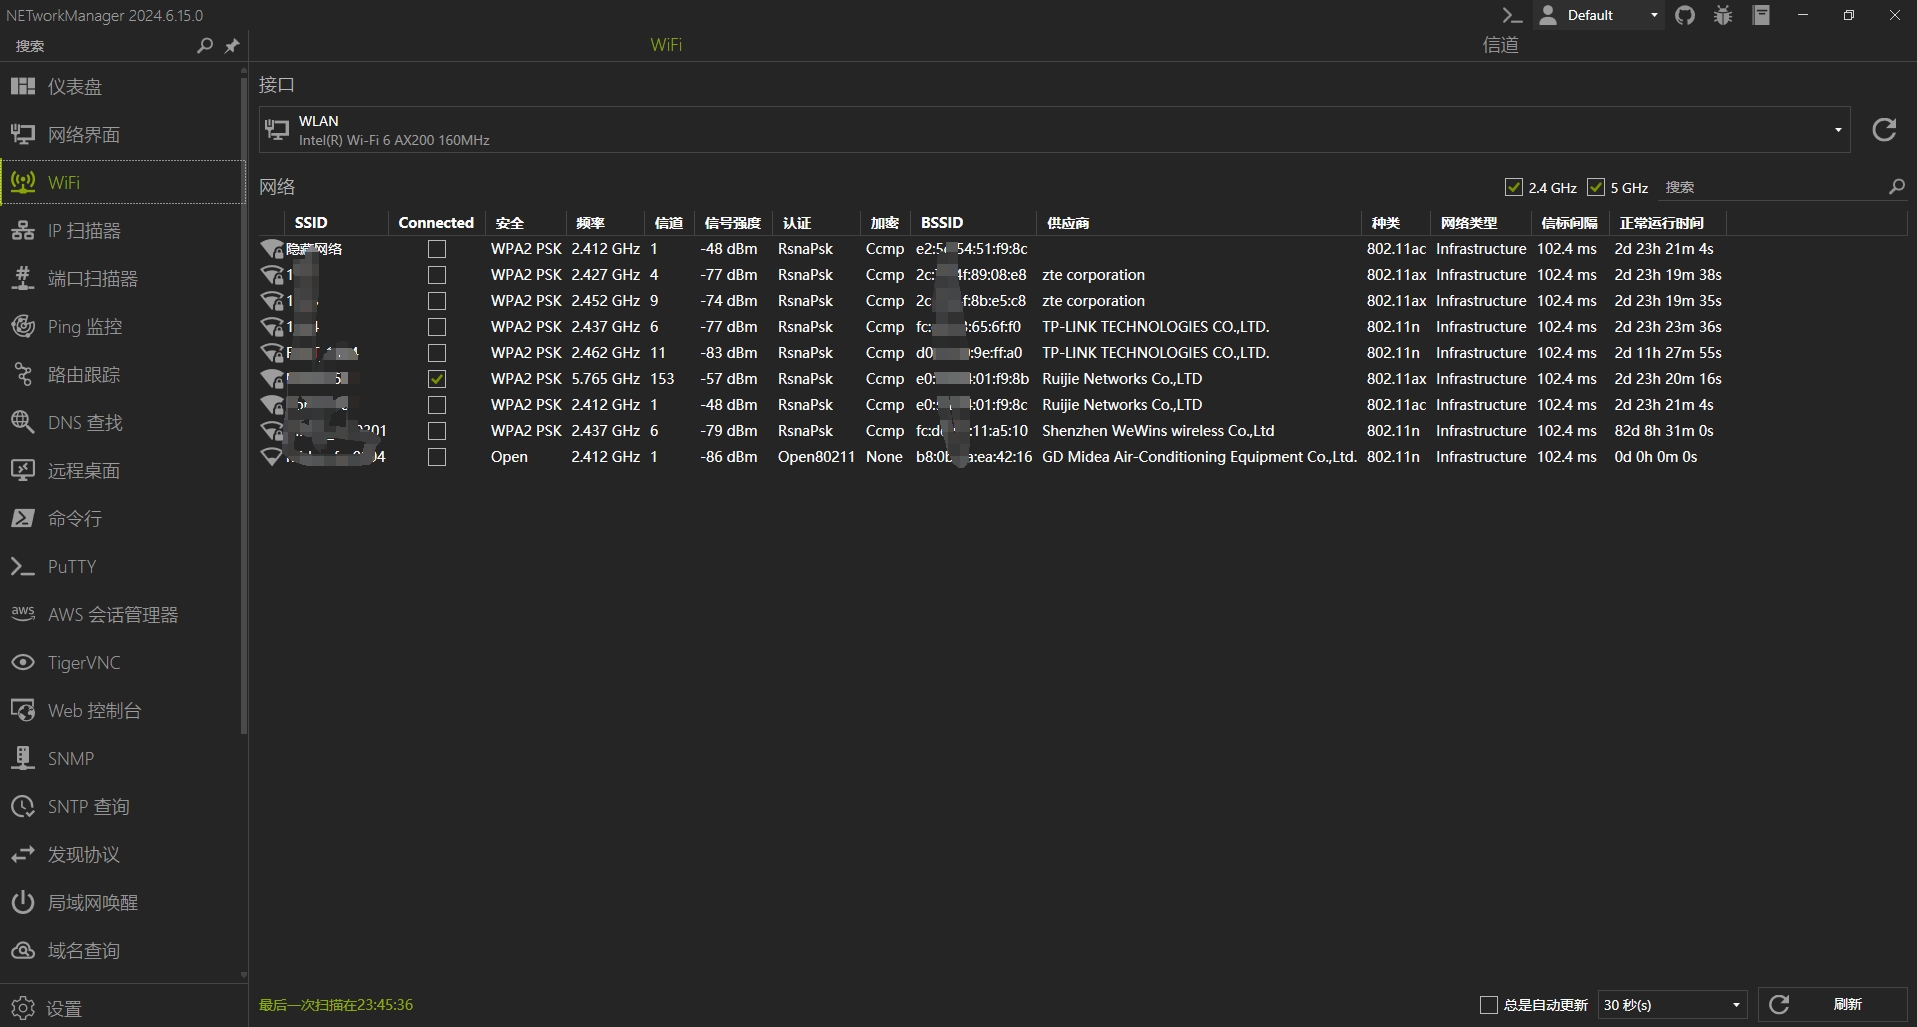Enable 总是自动更新 checkbox

click(x=1488, y=1005)
